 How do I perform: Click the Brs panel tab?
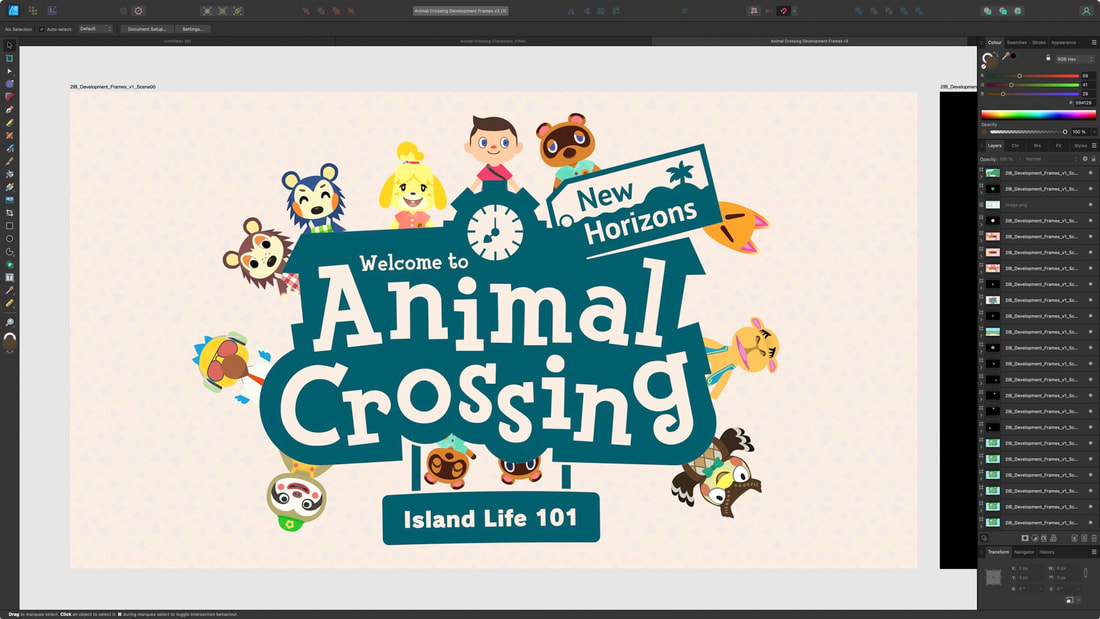(1037, 145)
